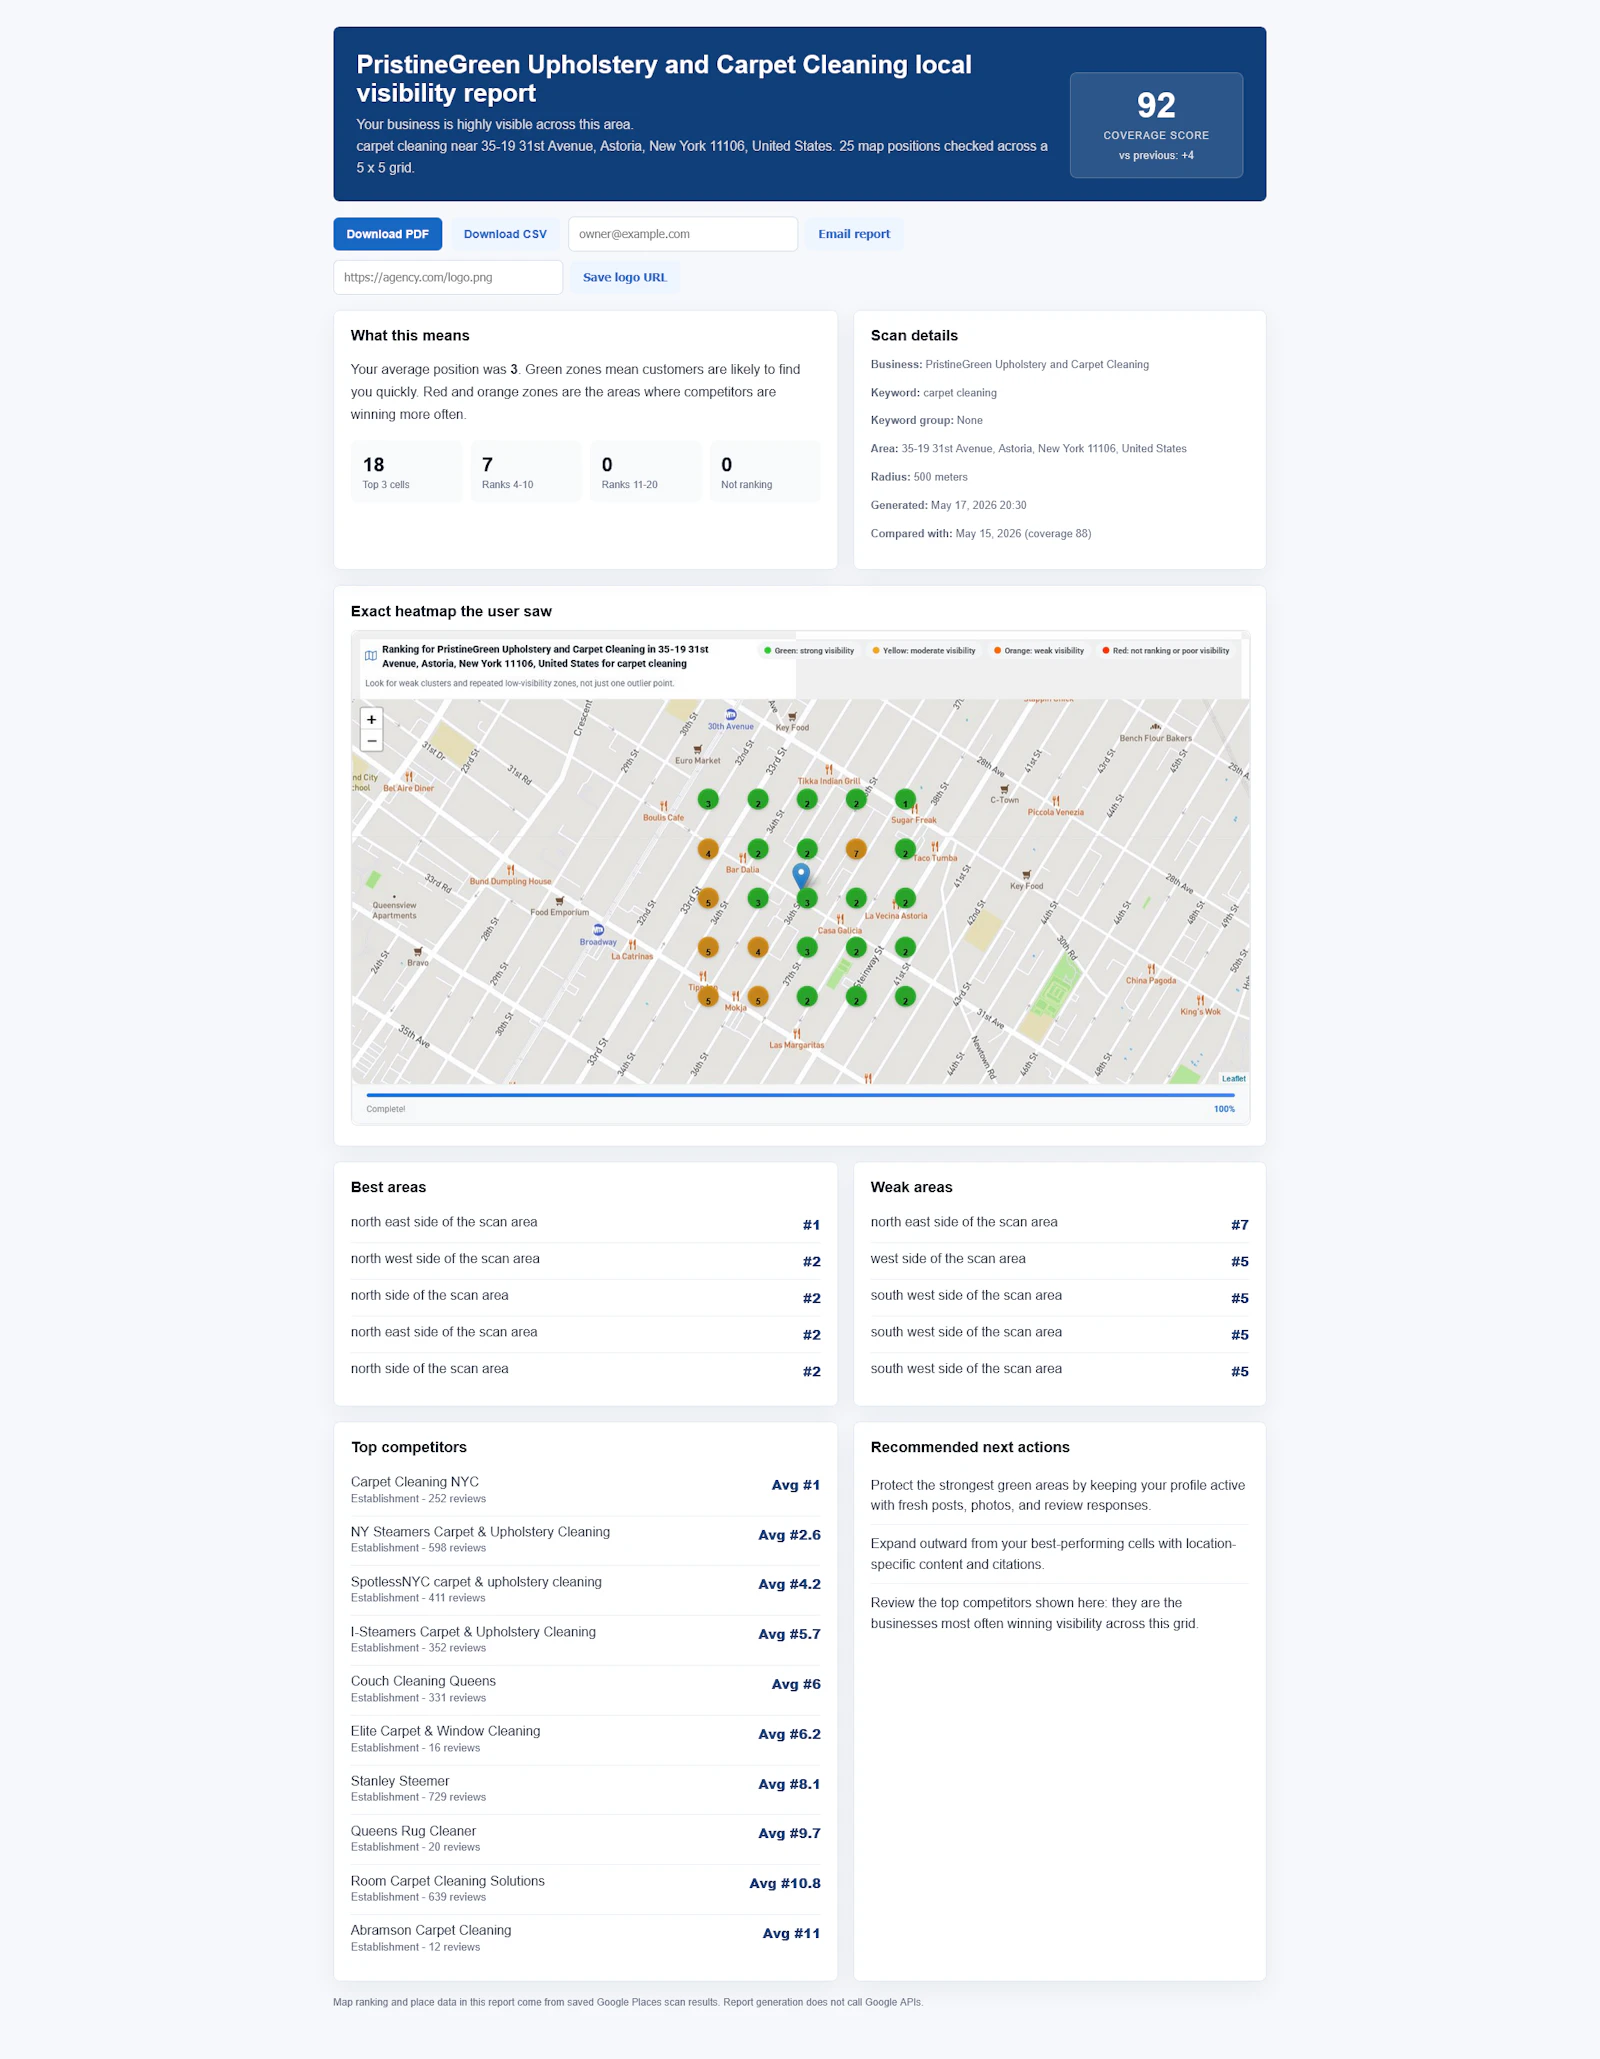
Task: Select competitor 'Room Carpet Cleaning Solutions'
Action: (x=585, y=1889)
